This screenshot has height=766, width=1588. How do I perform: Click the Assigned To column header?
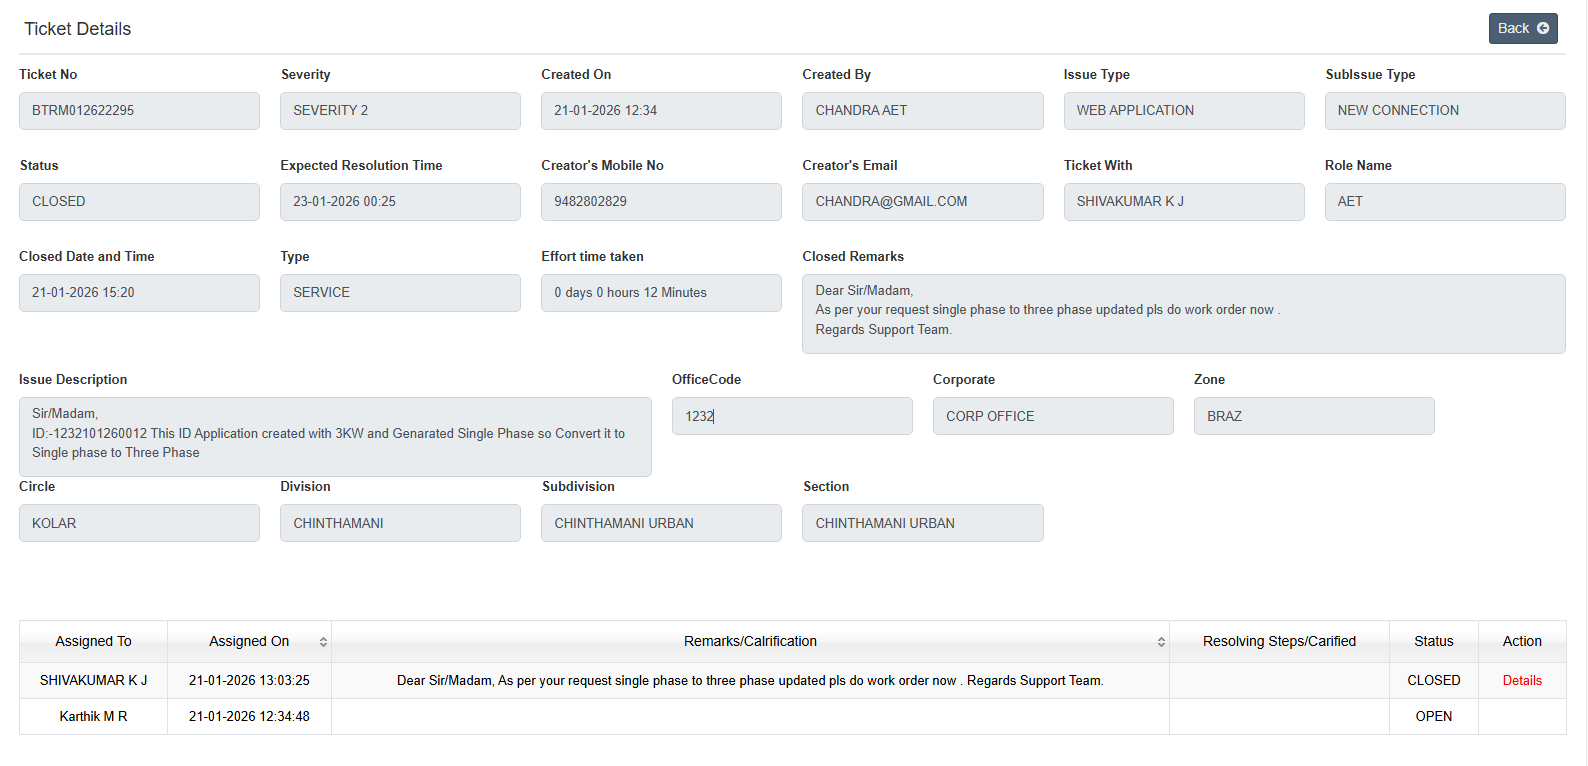click(x=93, y=642)
